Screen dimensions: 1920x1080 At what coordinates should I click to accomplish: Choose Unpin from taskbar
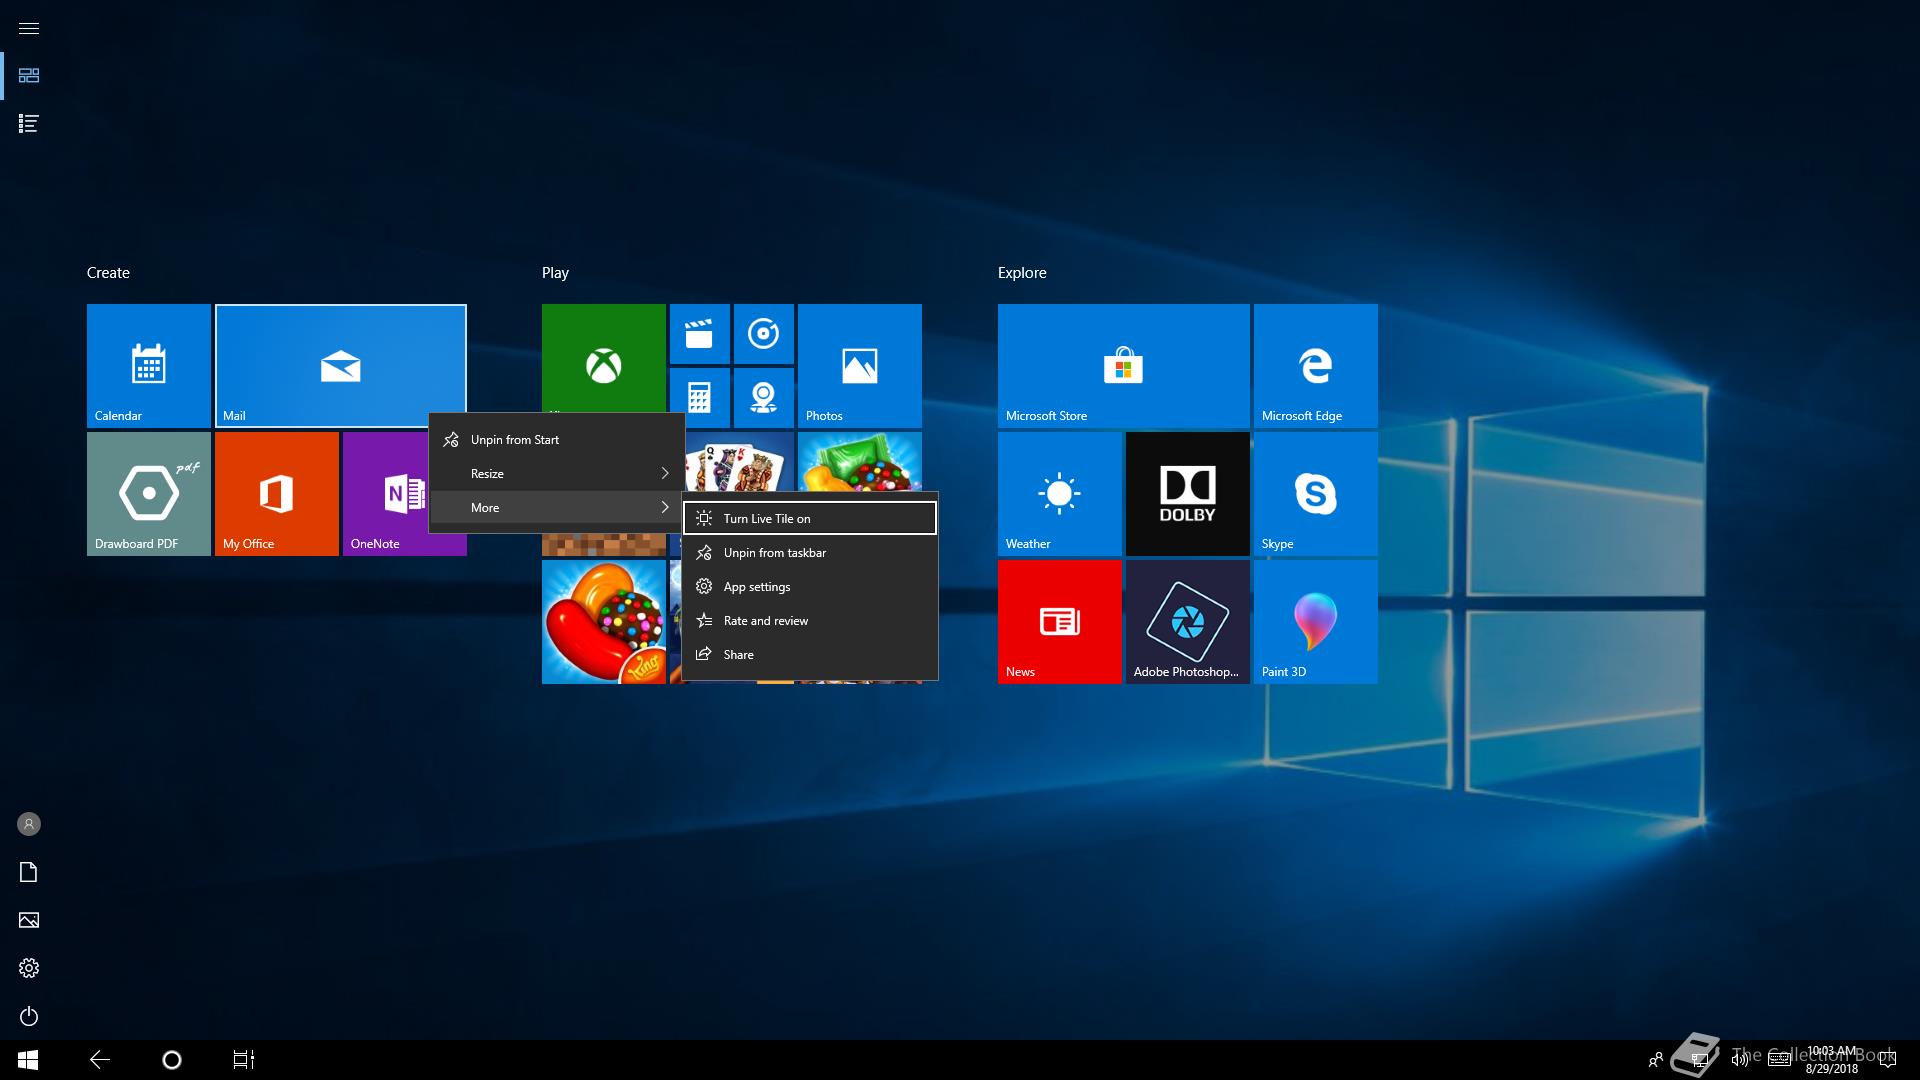tap(810, 553)
